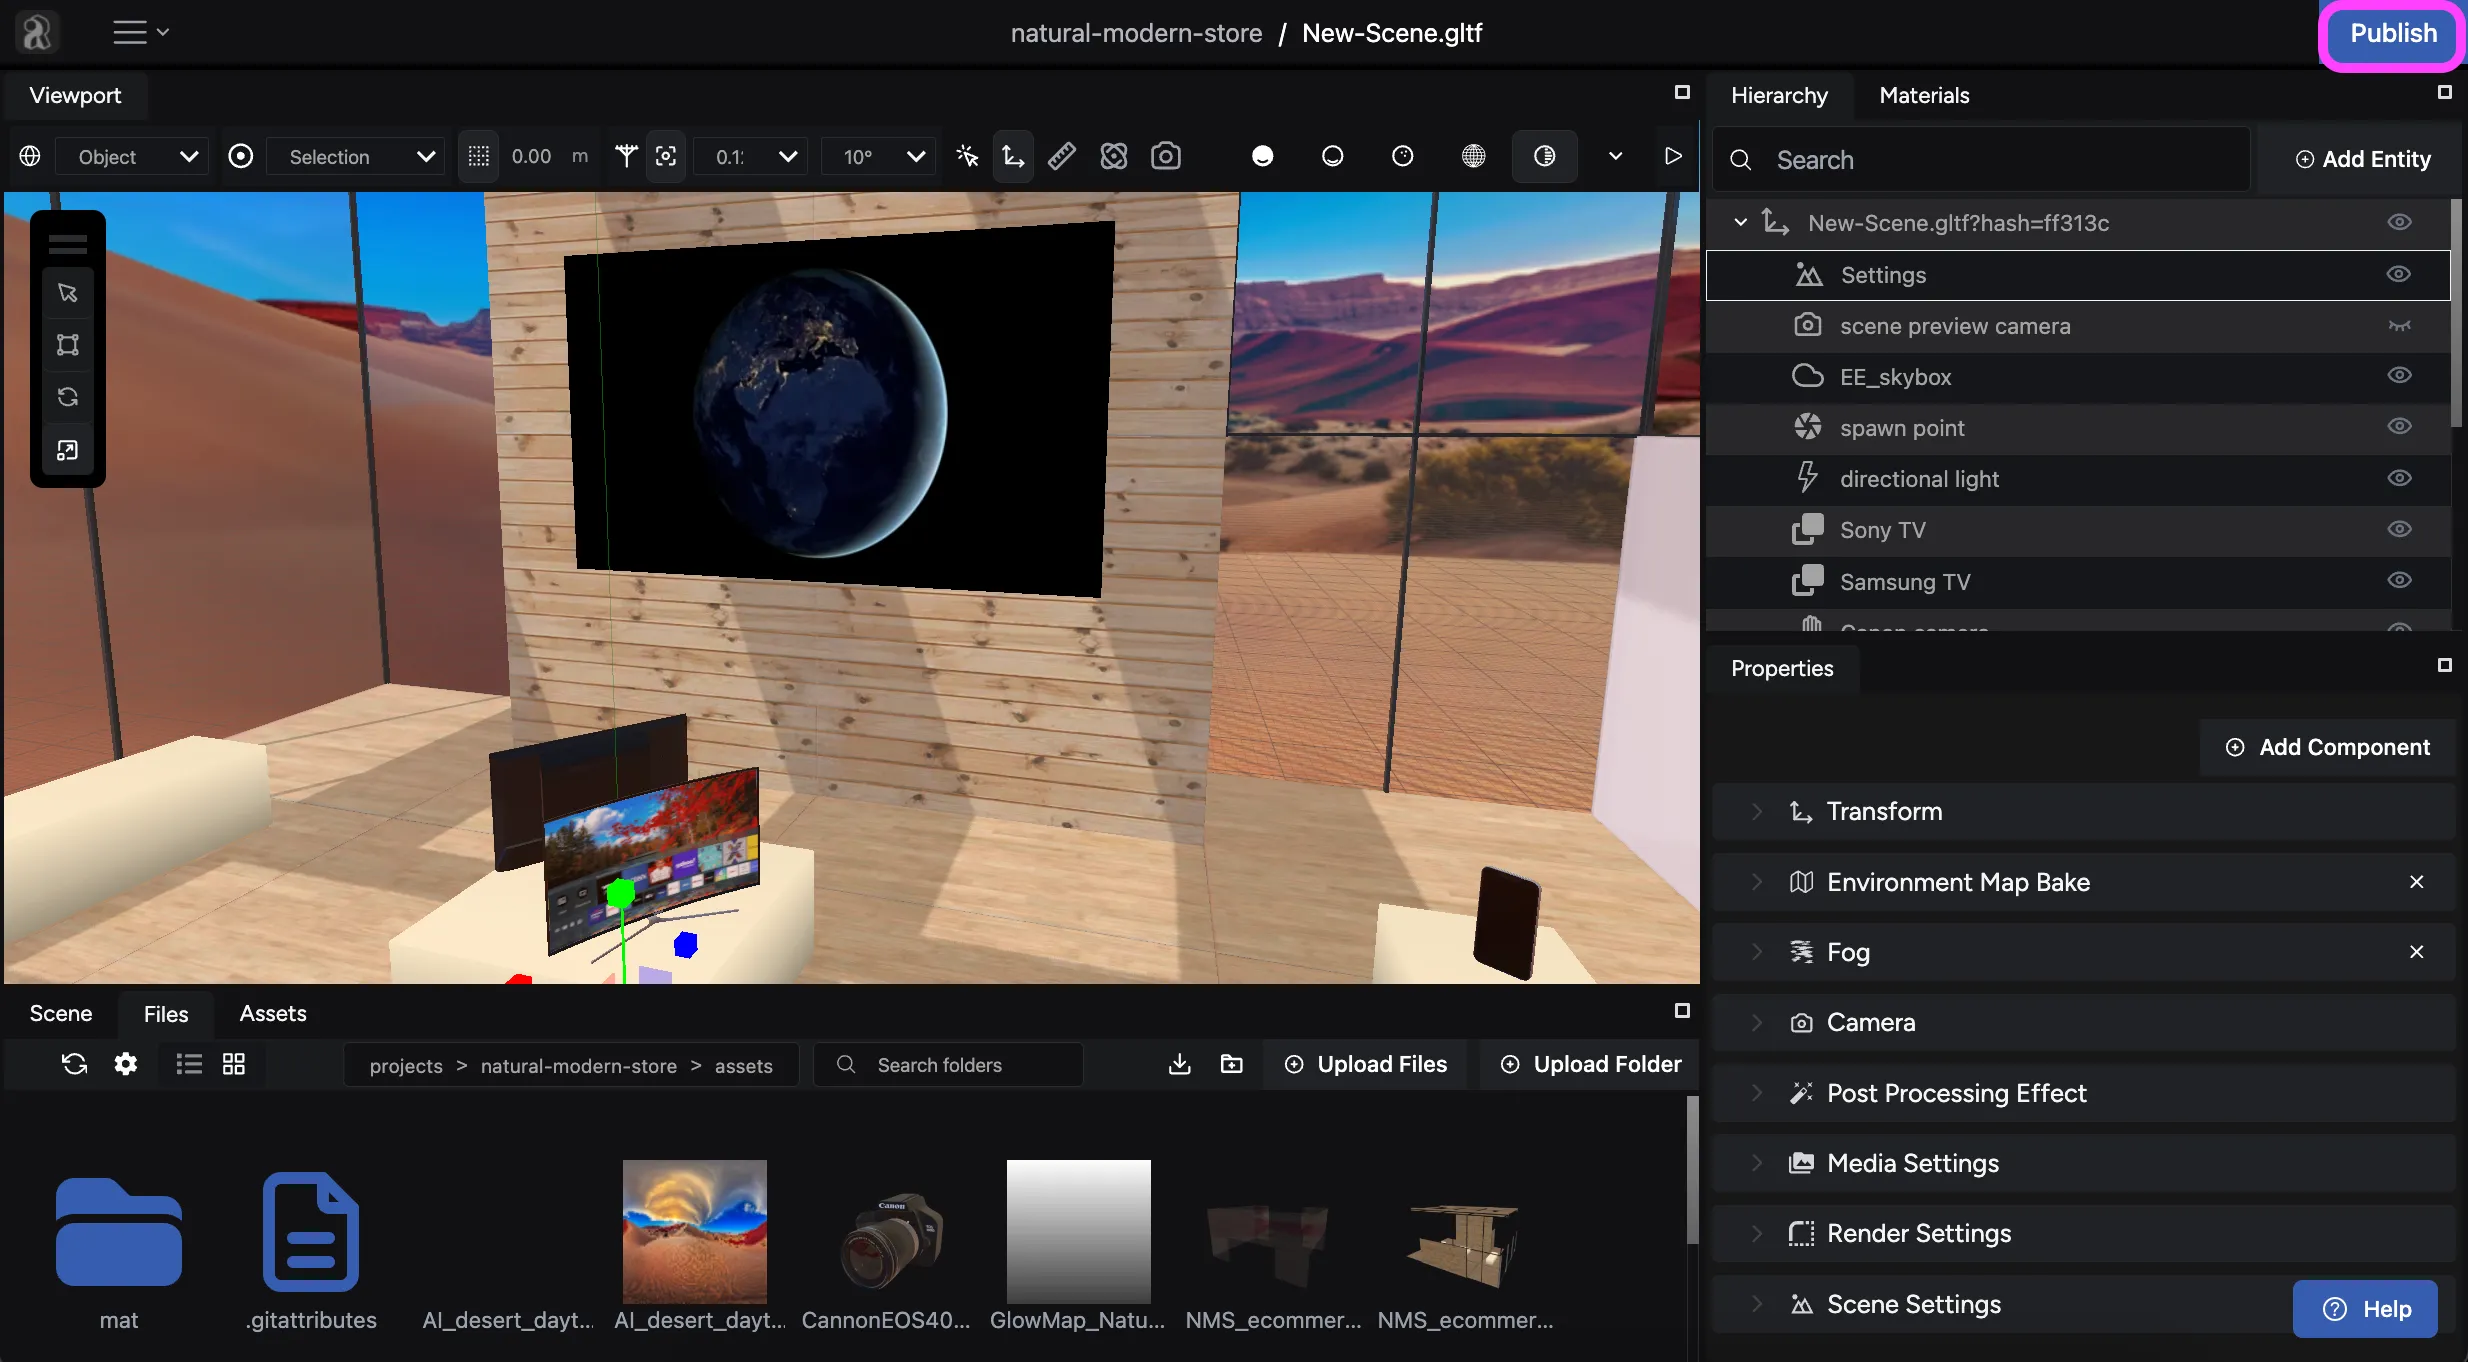
Task: Click the AI_desert_dayt thumbnail asset
Action: coord(694,1231)
